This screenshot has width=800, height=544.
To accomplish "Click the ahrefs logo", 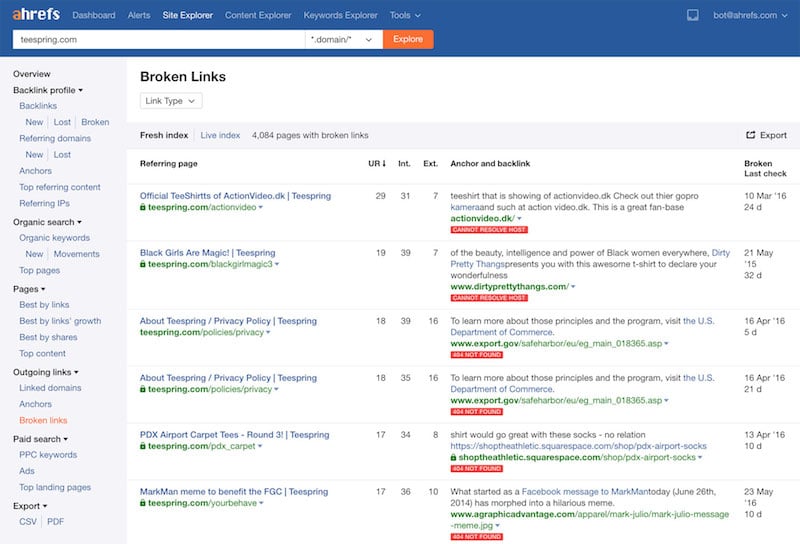I will [x=36, y=14].
